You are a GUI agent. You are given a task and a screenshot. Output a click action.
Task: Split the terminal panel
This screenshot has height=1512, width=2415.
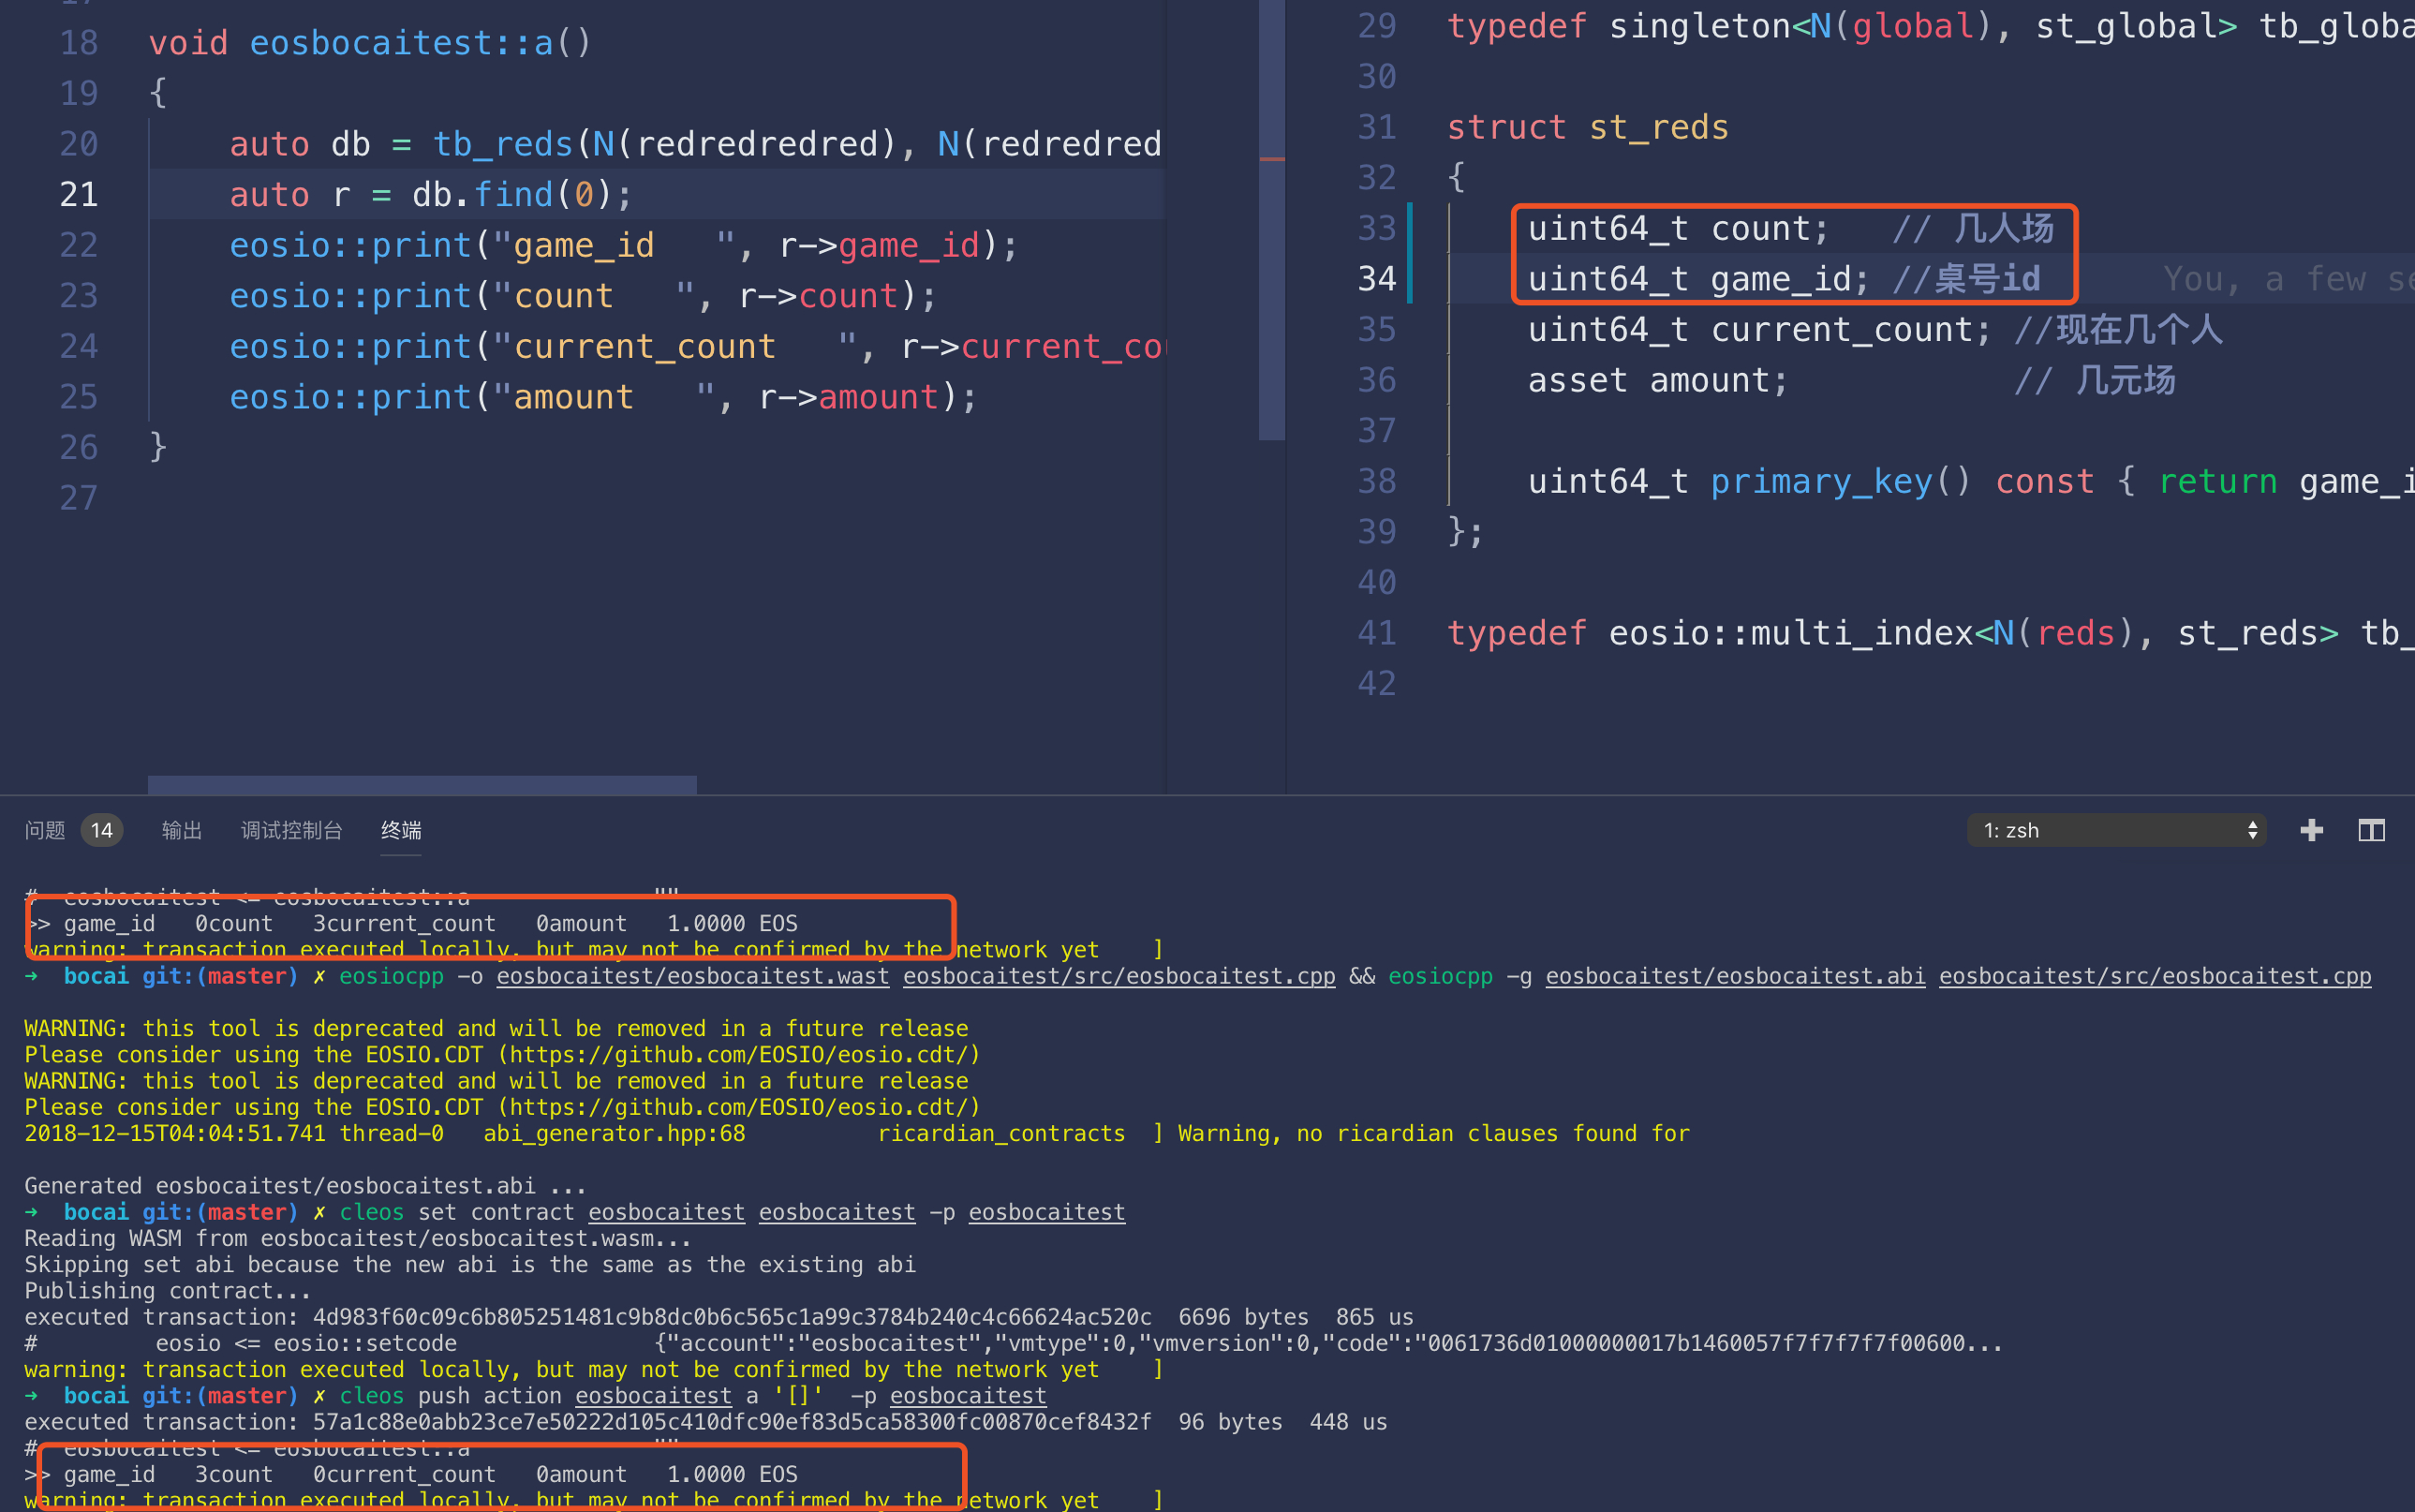tap(2371, 830)
